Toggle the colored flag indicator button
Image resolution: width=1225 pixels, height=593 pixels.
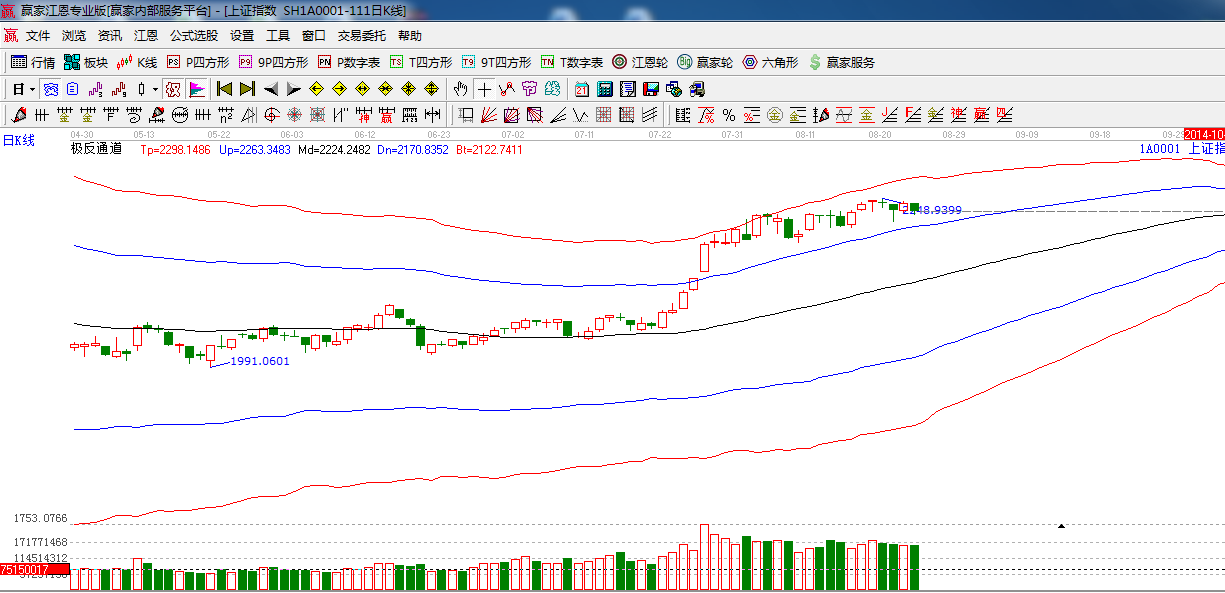click(x=196, y=89)
